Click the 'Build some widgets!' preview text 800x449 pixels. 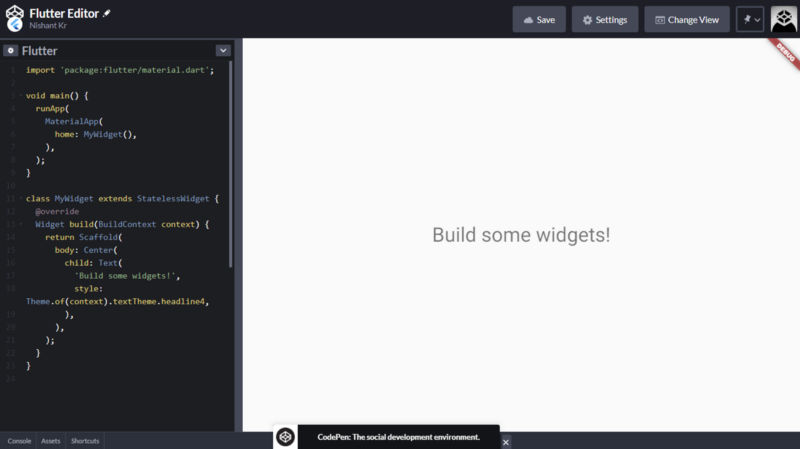click(521, 235)
